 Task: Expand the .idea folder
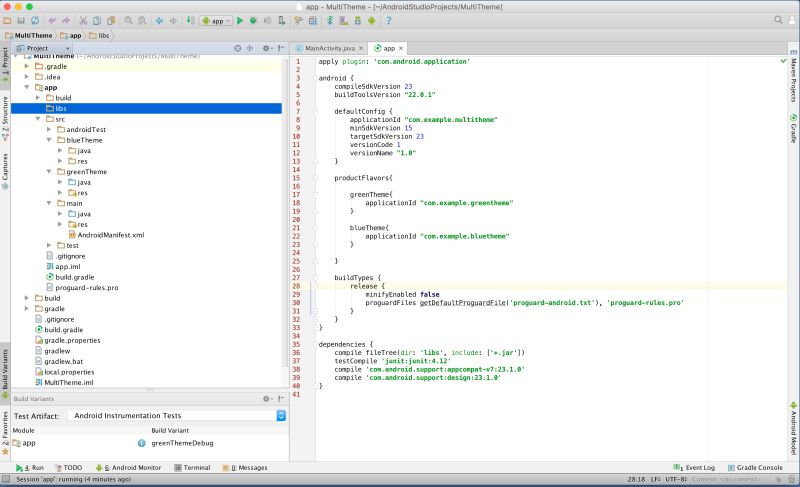[27, 77]
